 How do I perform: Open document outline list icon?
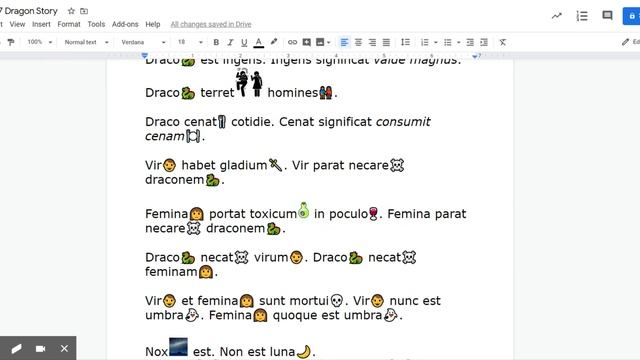click(x=582, y=16)
